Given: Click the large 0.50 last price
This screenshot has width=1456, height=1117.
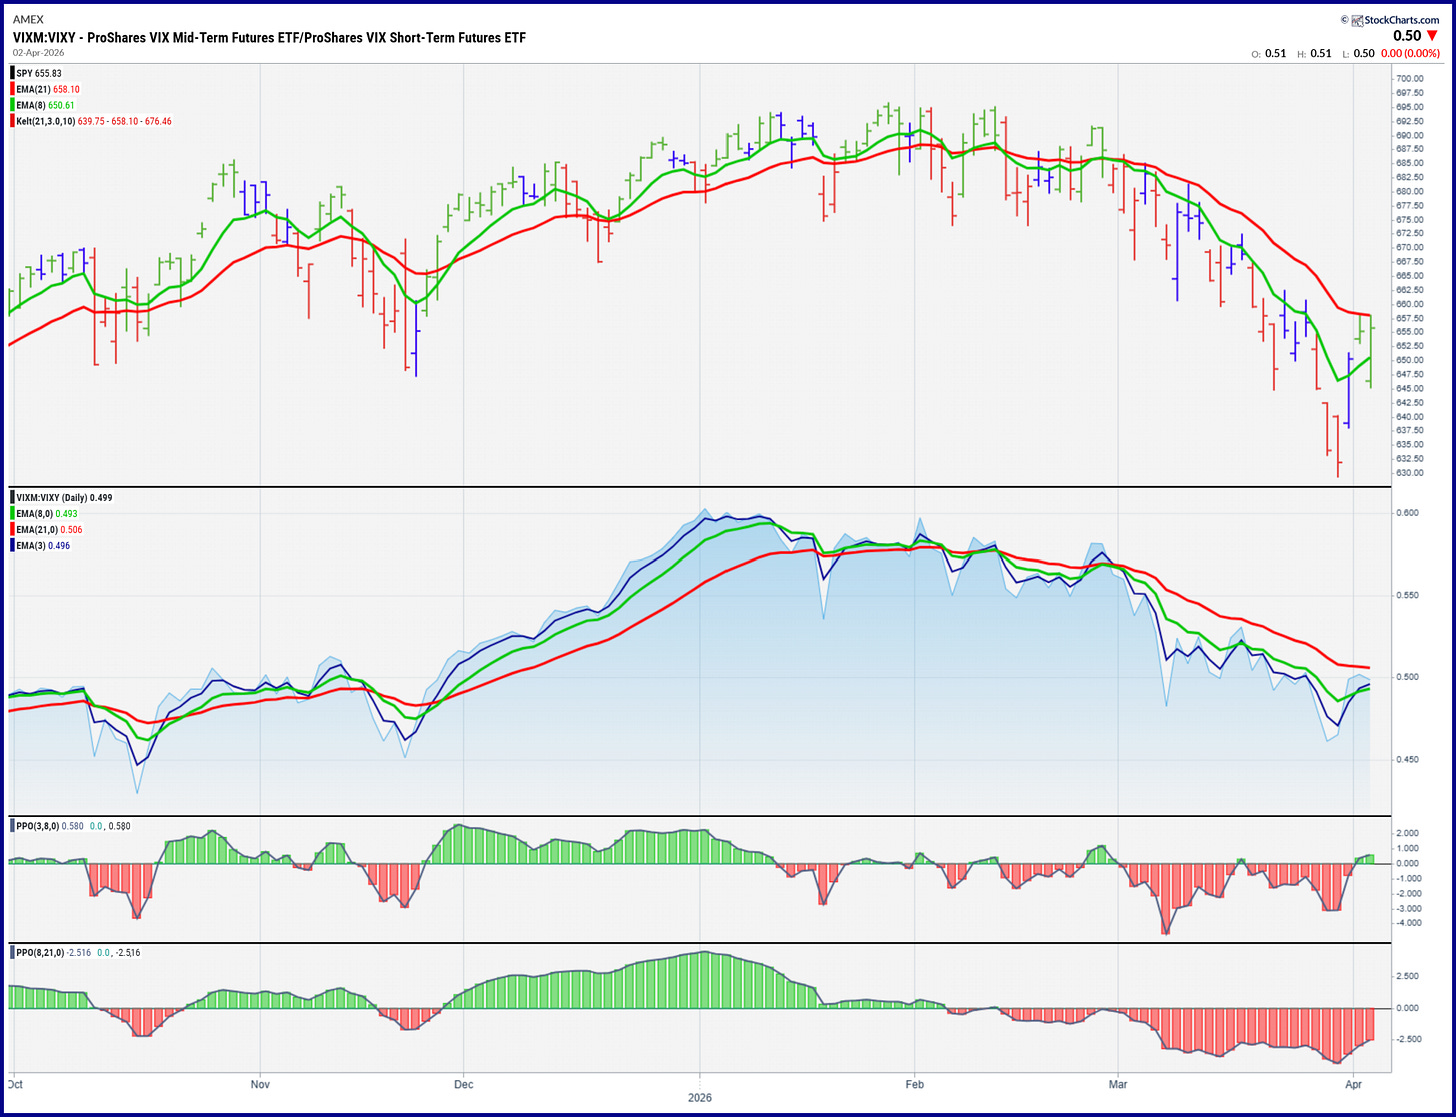Looking at the screenshot, I should pos(1407,36).
